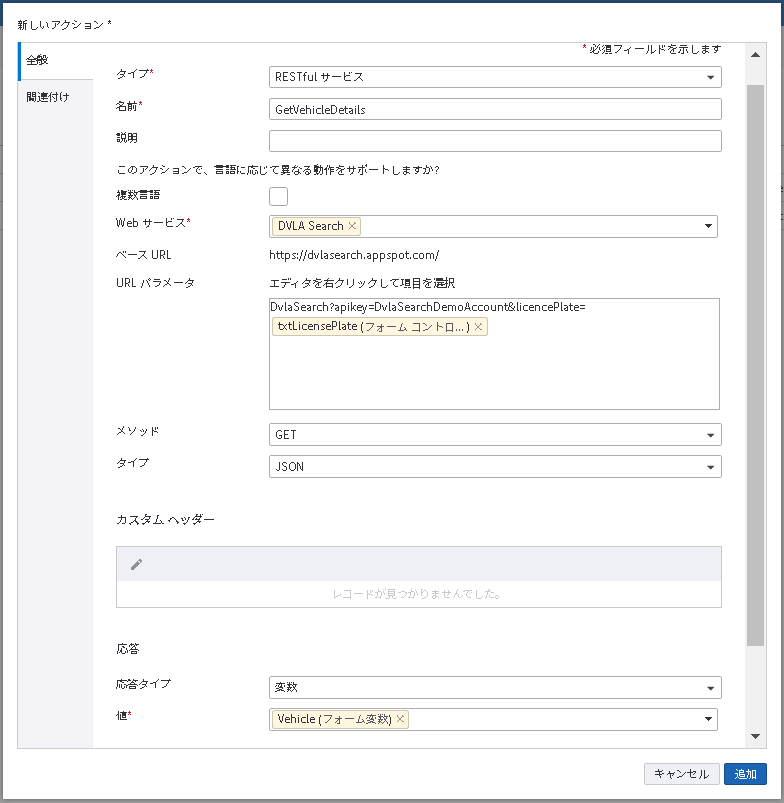This screenshot has height=803, width=784.
Task: Switch to the 関連付け tab
Action: pos(48,97)
